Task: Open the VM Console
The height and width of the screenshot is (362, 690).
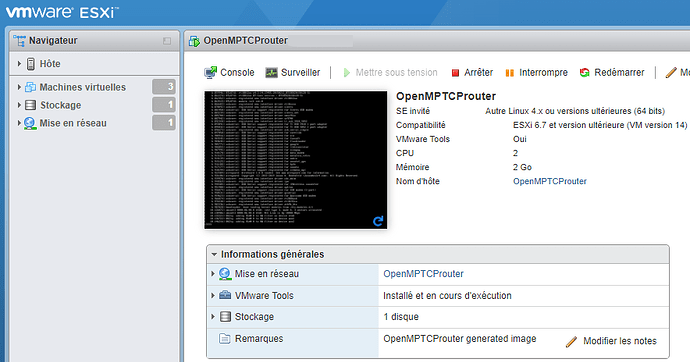Action: coord(229,73)
